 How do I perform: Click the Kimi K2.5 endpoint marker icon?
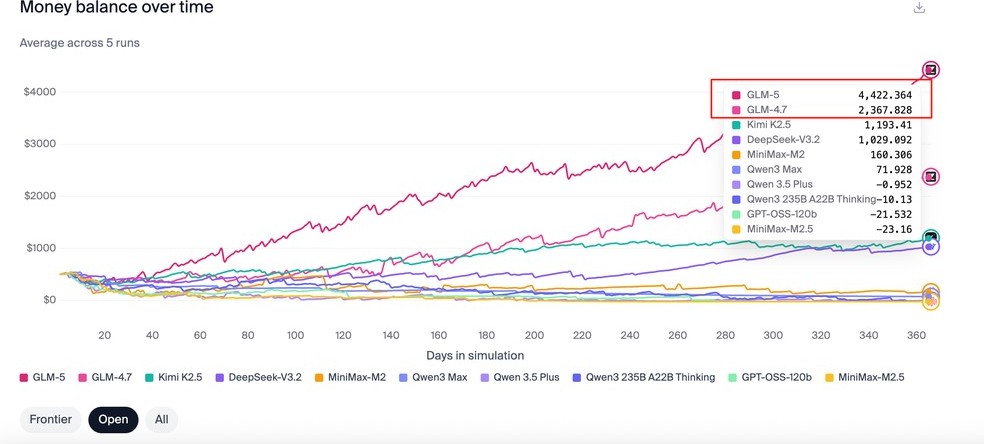coord(931,238)
